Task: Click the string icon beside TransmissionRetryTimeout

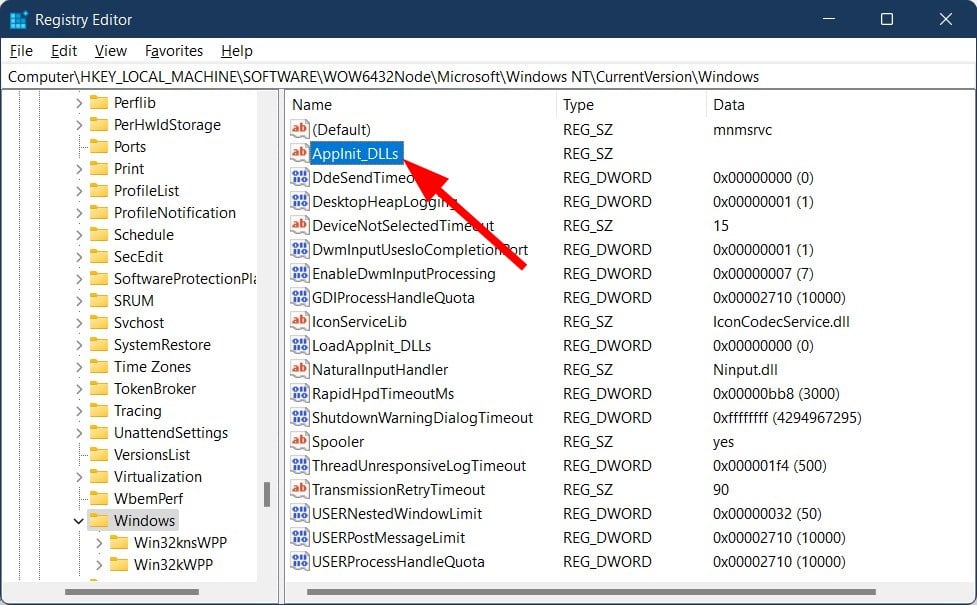Action: tap(300, 488)
